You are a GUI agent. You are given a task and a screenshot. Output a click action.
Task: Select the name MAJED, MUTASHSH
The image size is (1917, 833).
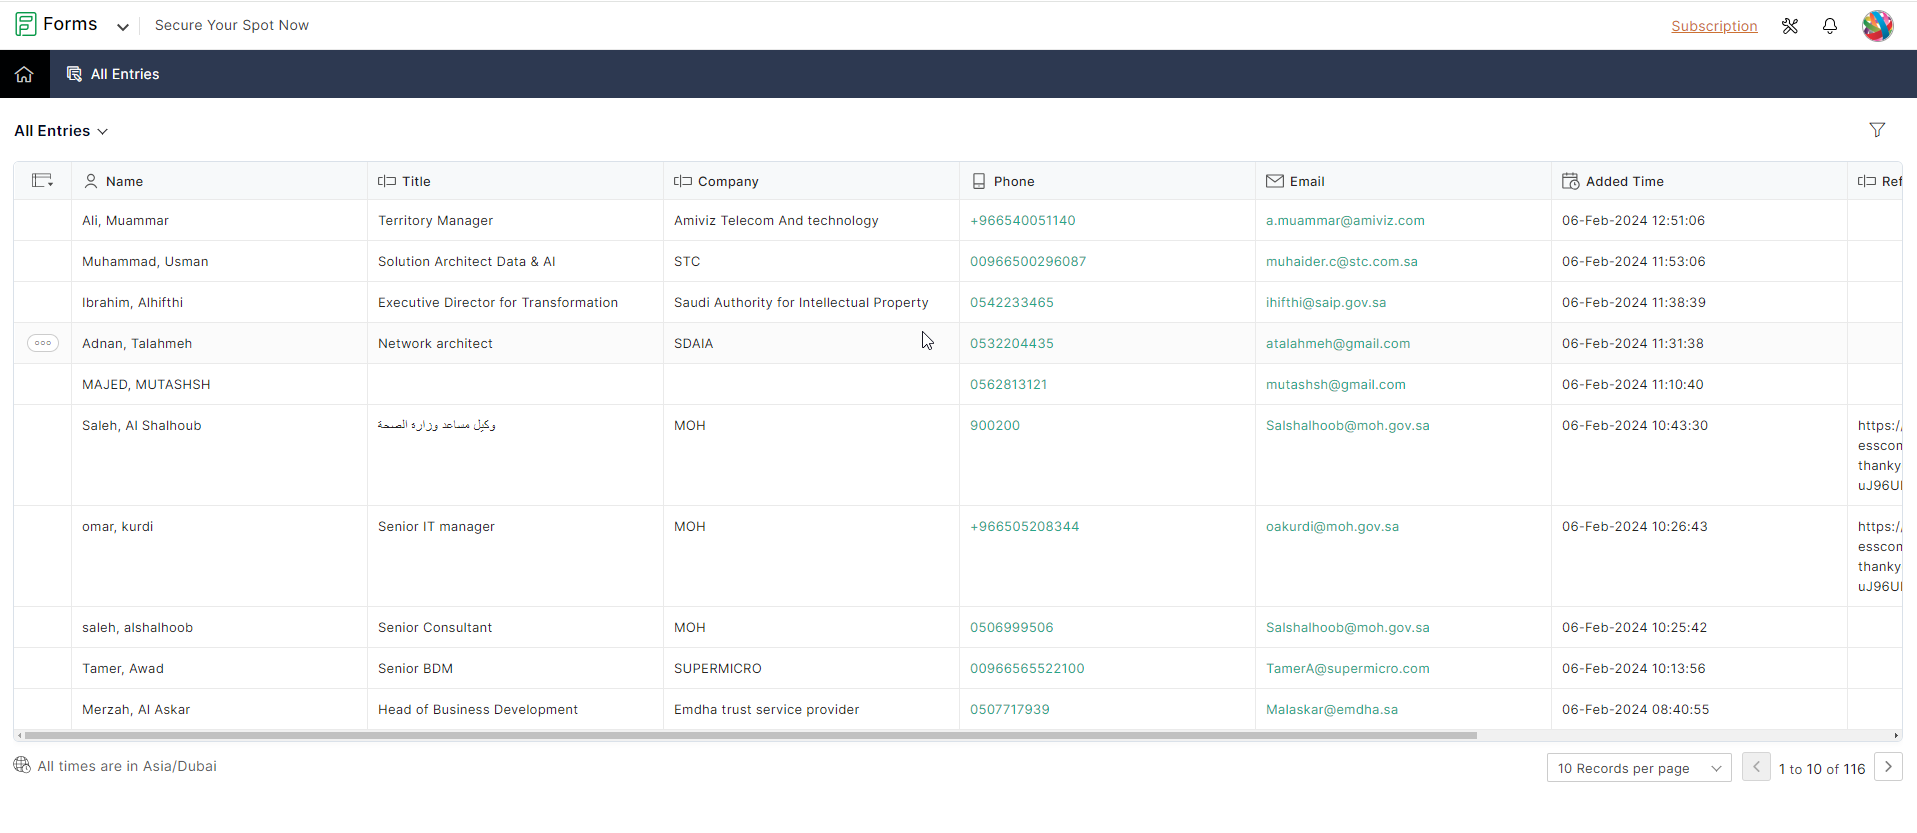146,384
